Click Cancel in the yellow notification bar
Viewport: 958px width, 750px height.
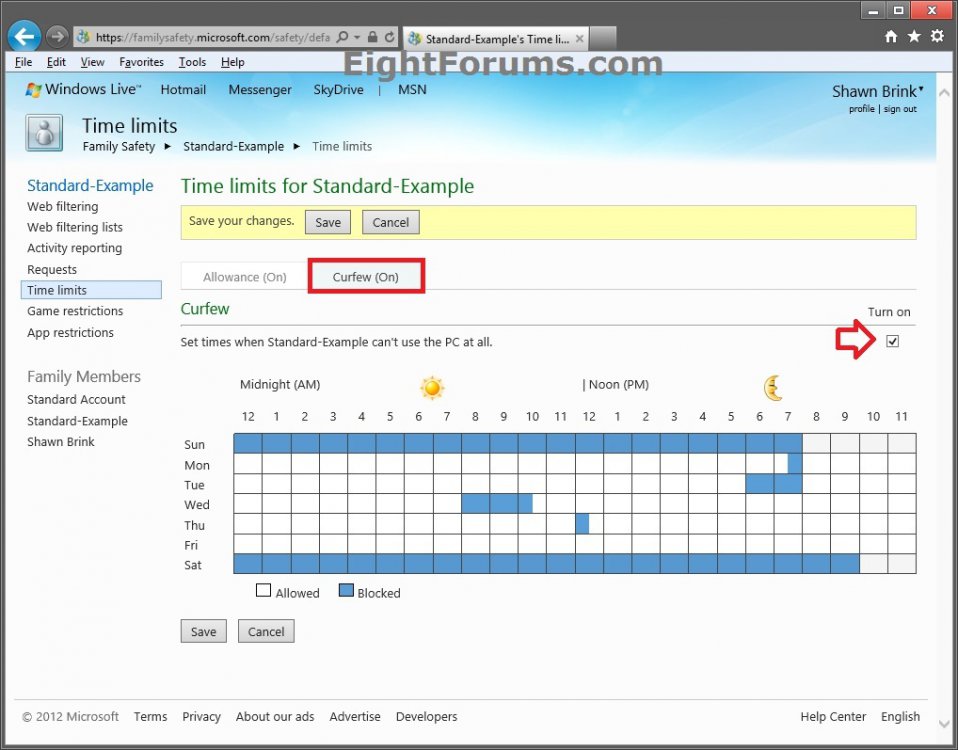coord(390,222)
